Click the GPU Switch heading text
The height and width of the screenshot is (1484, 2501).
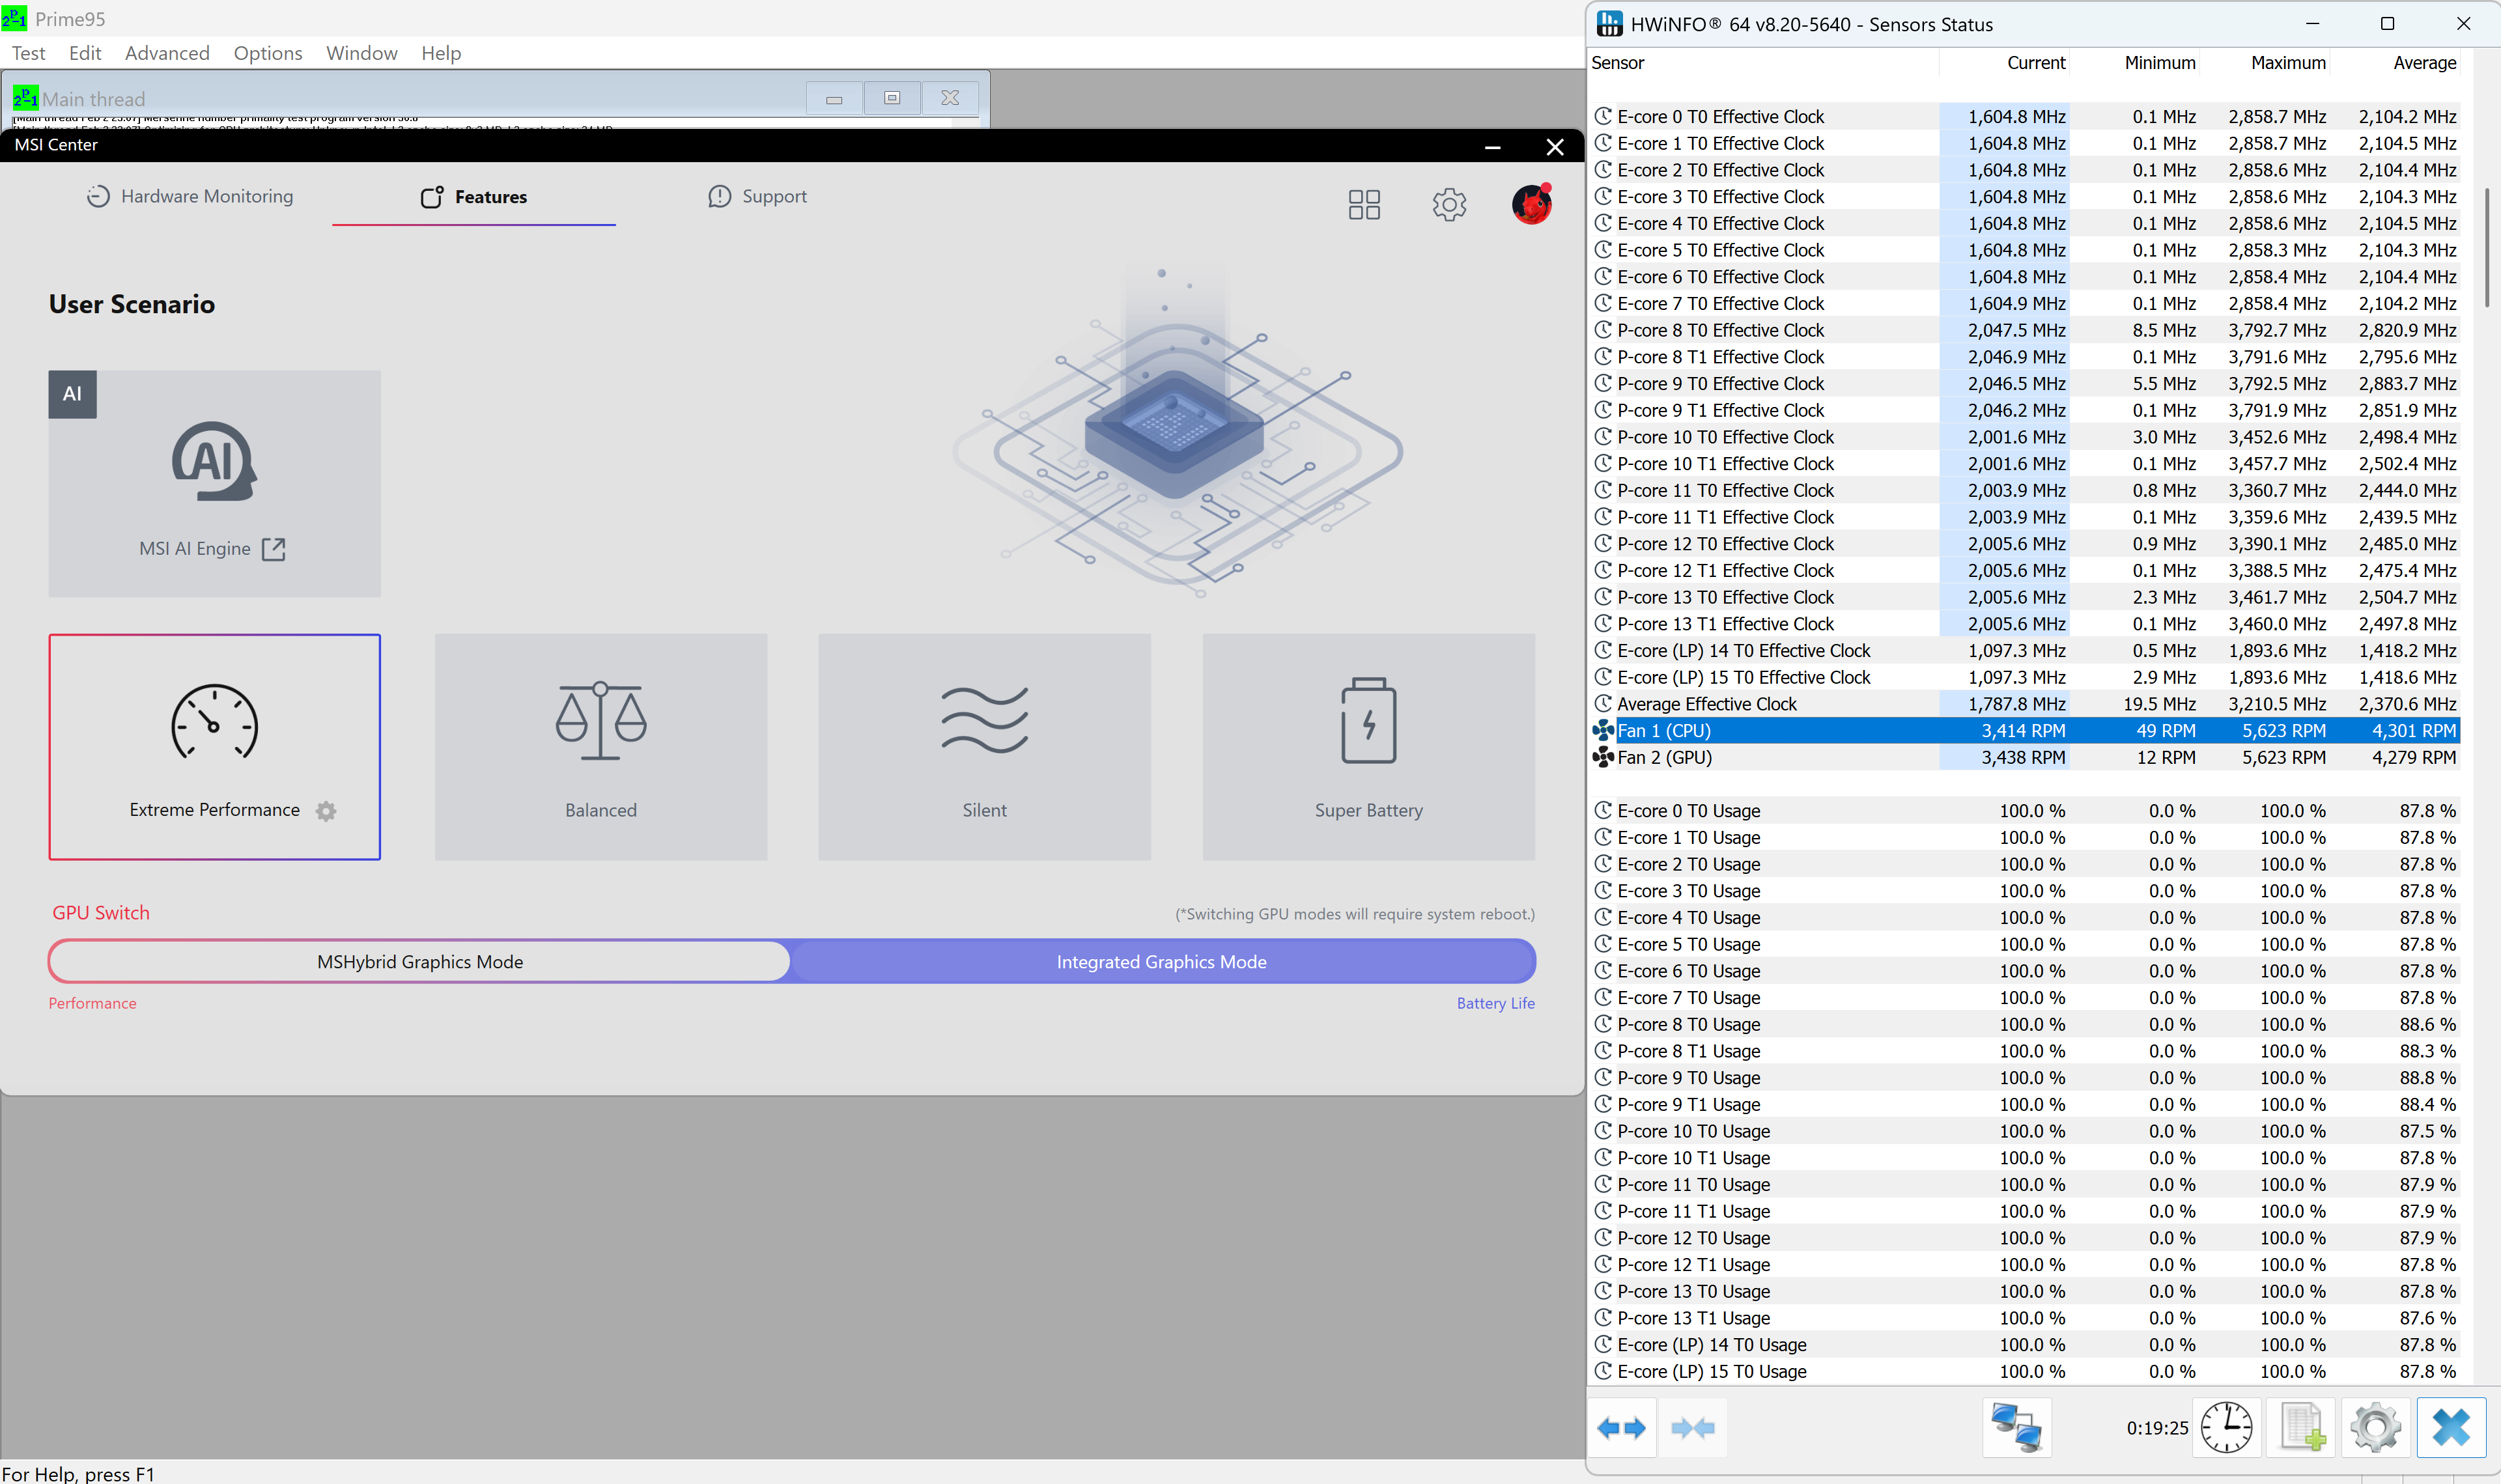coord(101,913)
